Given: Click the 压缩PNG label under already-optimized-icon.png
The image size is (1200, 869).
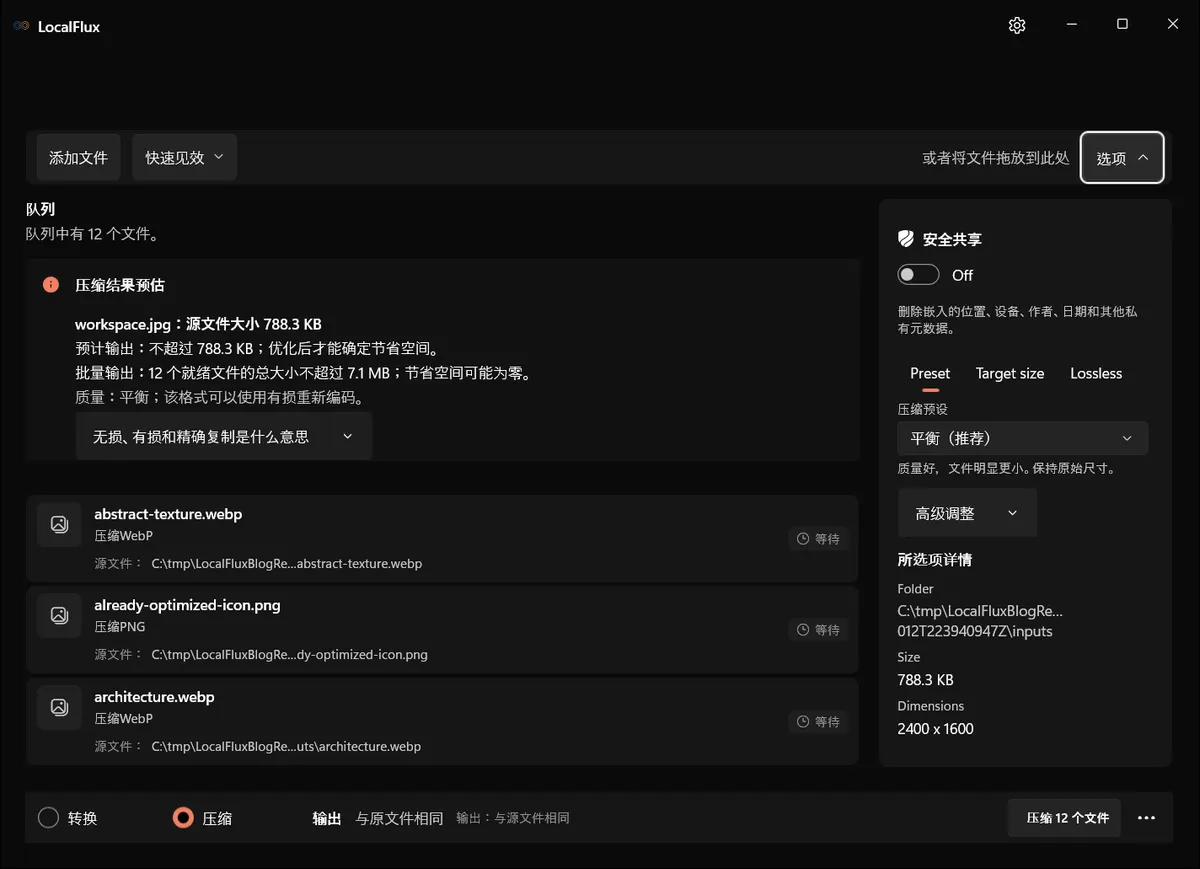Looking at the screenshot, I should (120, 627).
